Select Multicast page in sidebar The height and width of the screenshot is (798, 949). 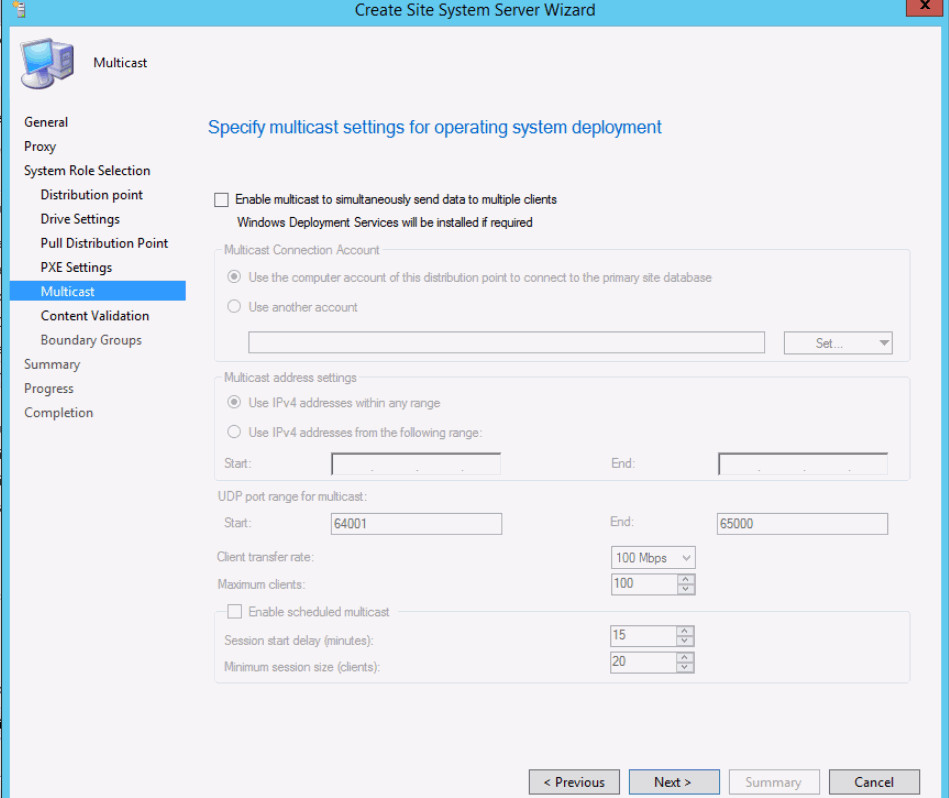pyautogui.click(x=98, y=291)
